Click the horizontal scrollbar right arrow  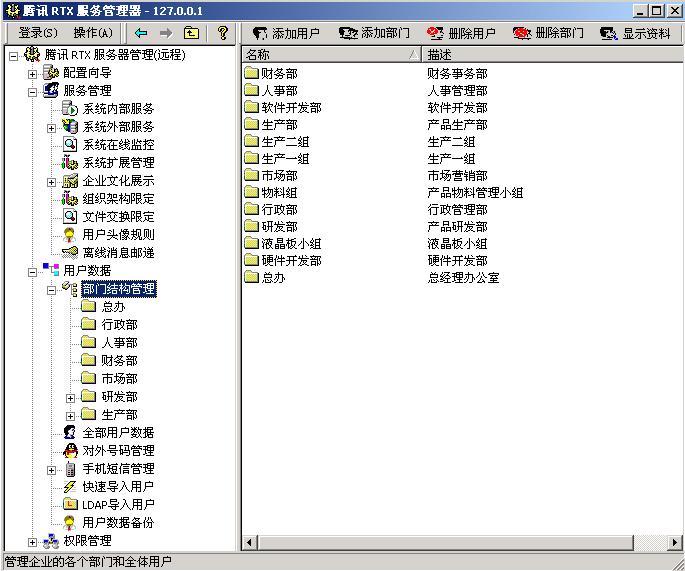[675, 543]
